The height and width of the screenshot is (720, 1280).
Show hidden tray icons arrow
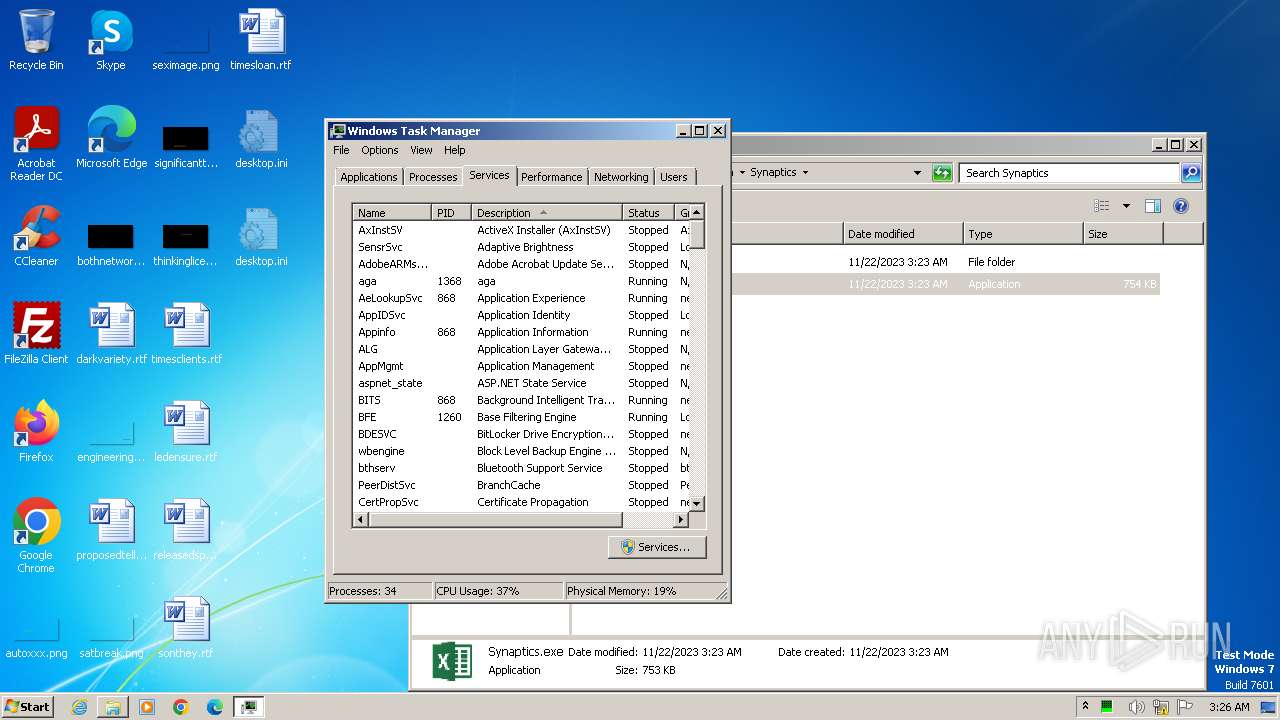click(x=1086, y=706)
